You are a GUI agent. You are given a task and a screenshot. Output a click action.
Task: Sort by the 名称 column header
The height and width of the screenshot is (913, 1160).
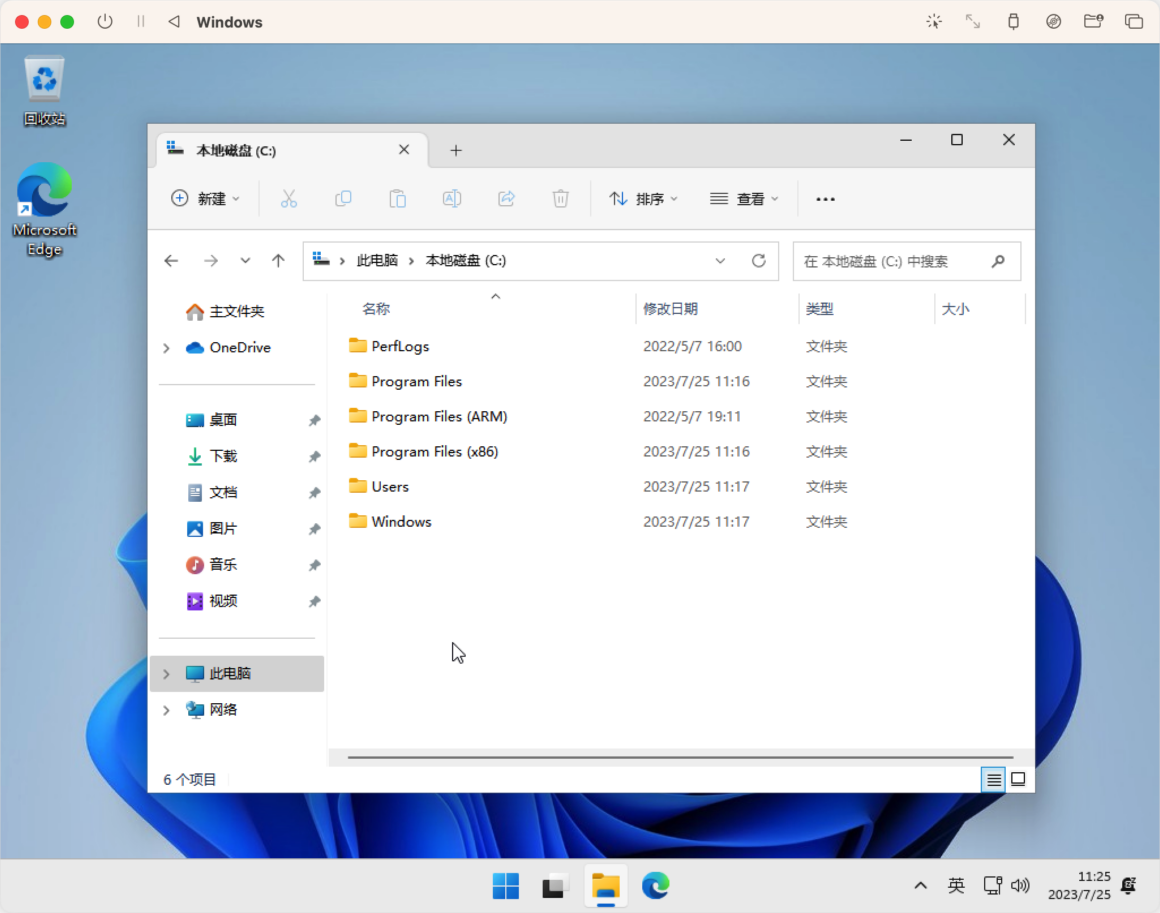click(376, 309)
